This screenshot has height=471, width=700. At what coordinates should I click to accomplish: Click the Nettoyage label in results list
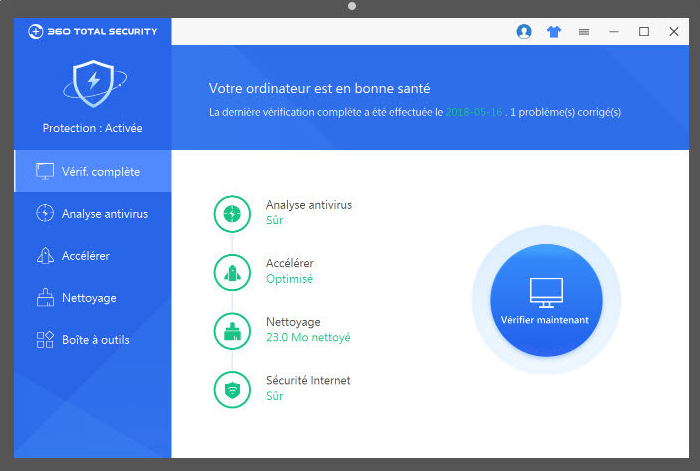(x=293, y=322)
